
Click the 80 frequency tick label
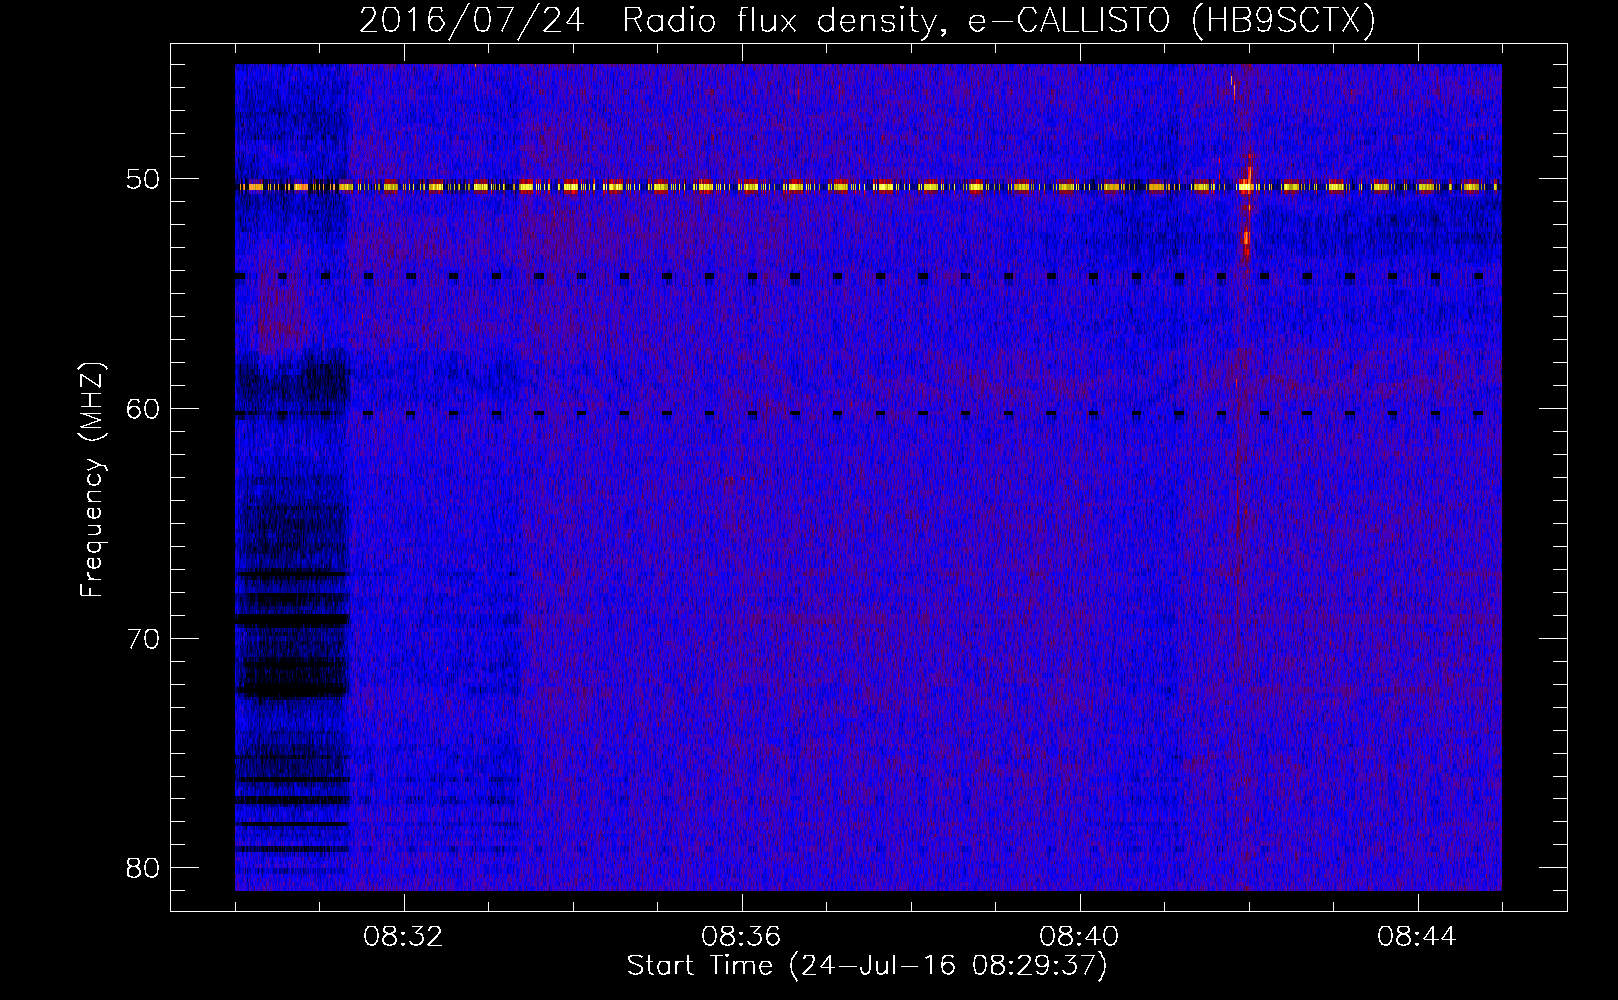143,867
